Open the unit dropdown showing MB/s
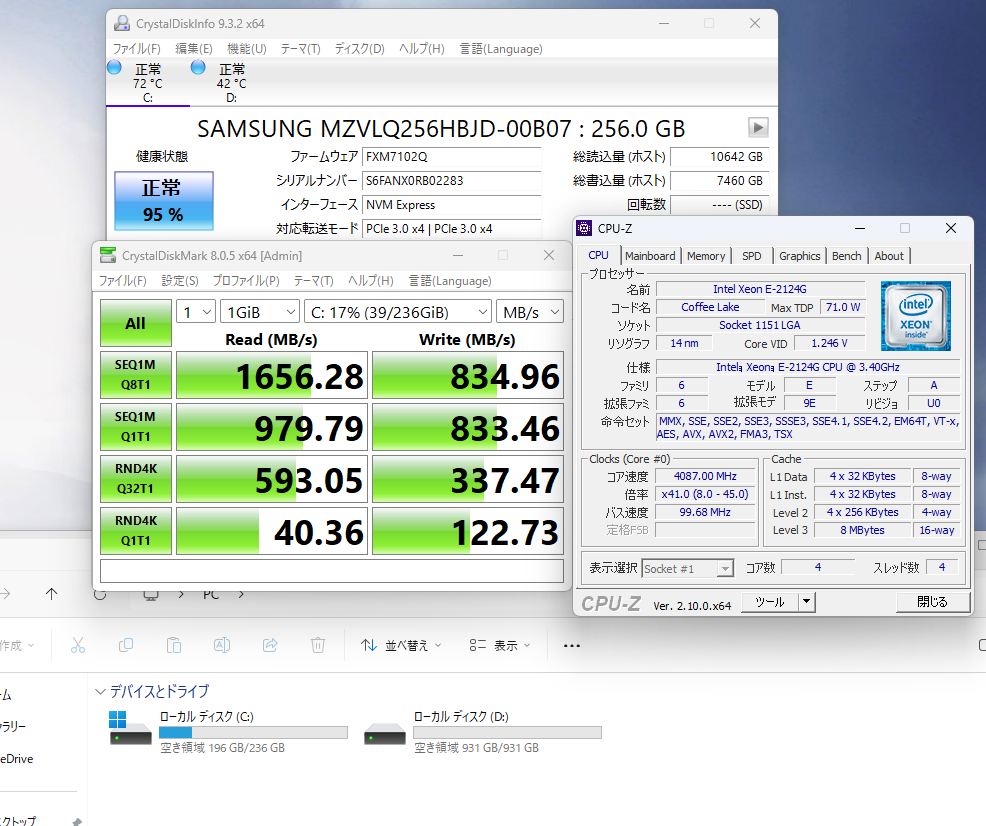986x826 pixels. point(529,312)
